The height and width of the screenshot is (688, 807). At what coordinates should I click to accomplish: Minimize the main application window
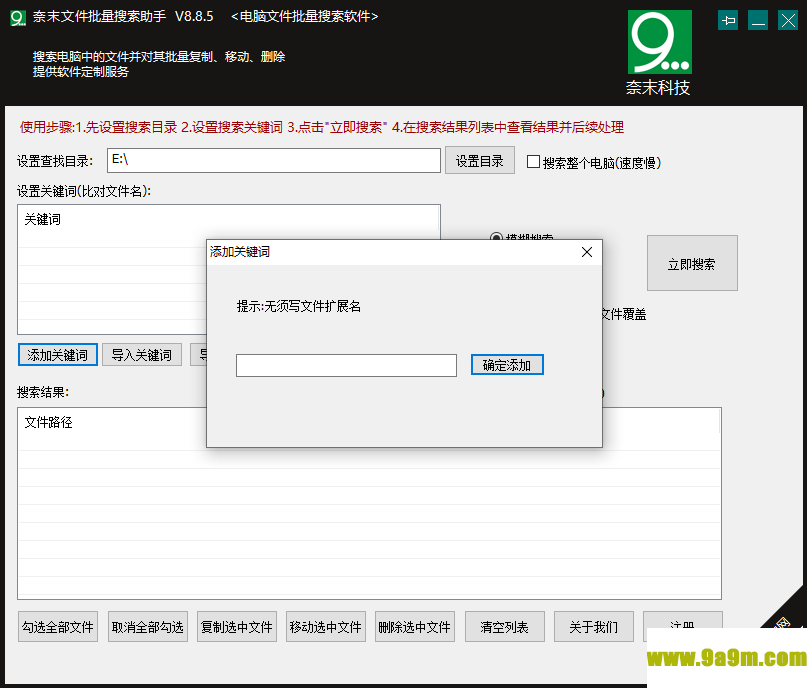click(x=758, y=21)
